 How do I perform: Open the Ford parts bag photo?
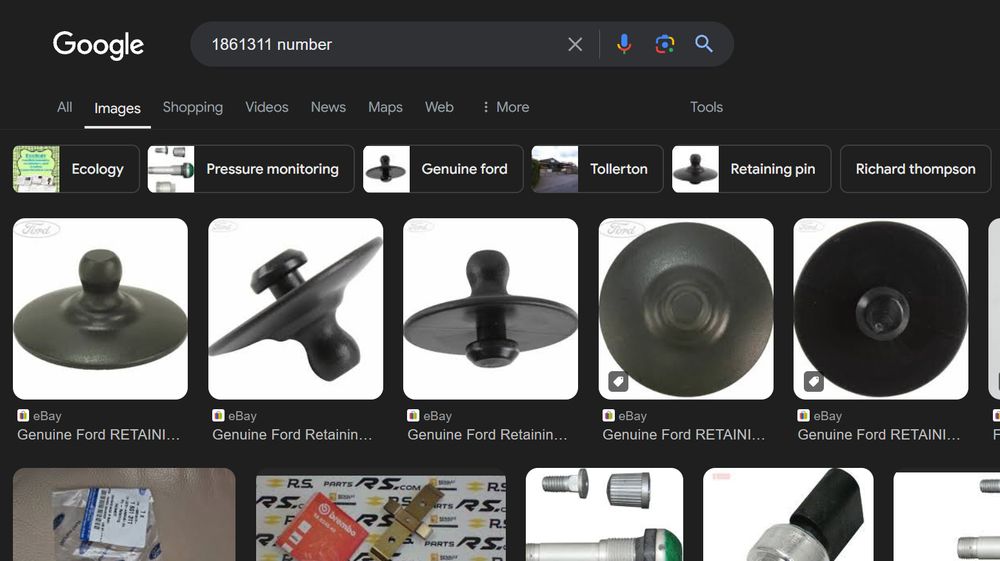tap(124, 514)
